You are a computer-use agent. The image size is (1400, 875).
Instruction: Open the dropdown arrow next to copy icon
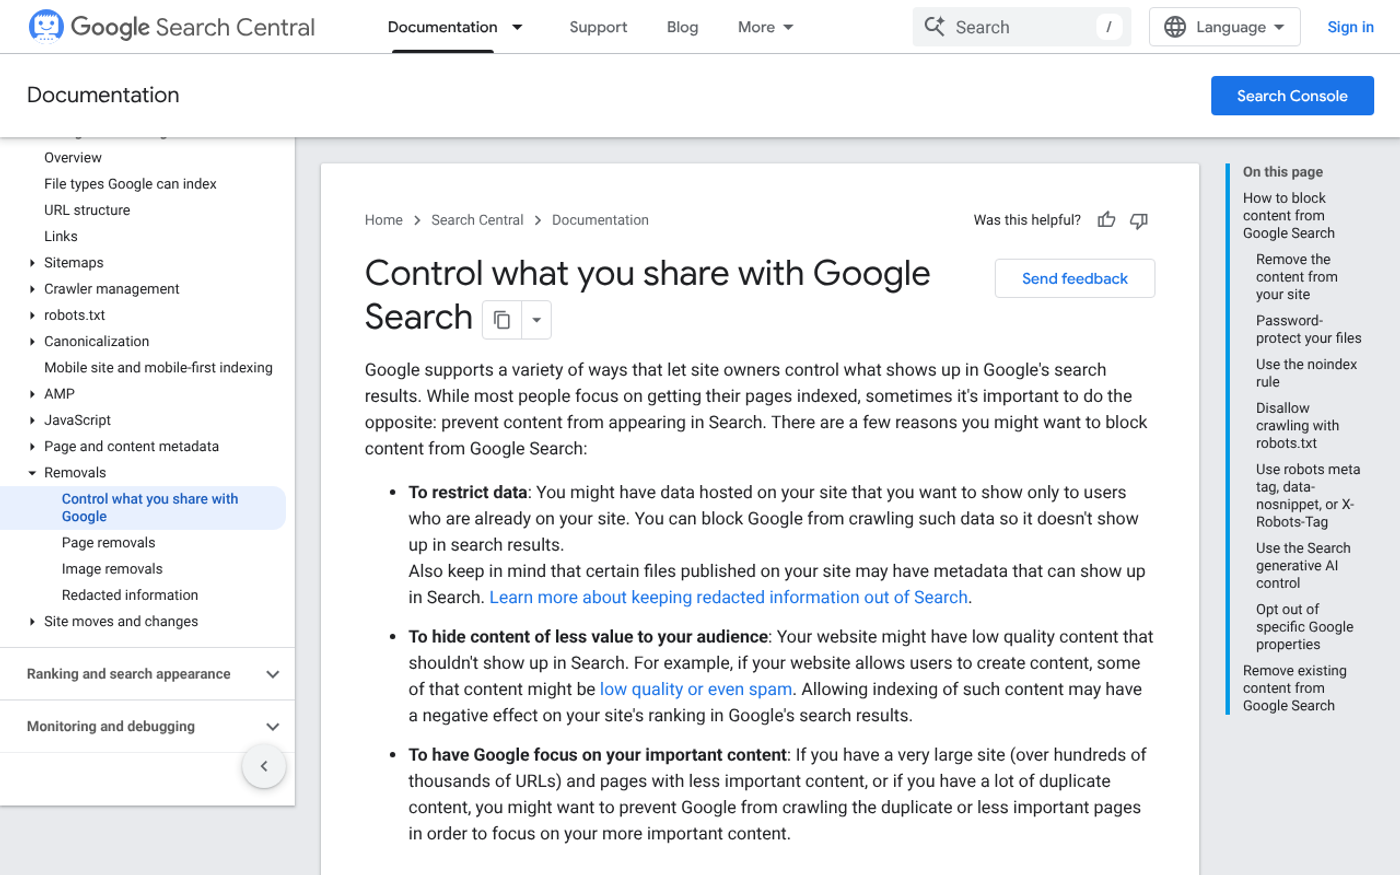[x=536, y=320]
